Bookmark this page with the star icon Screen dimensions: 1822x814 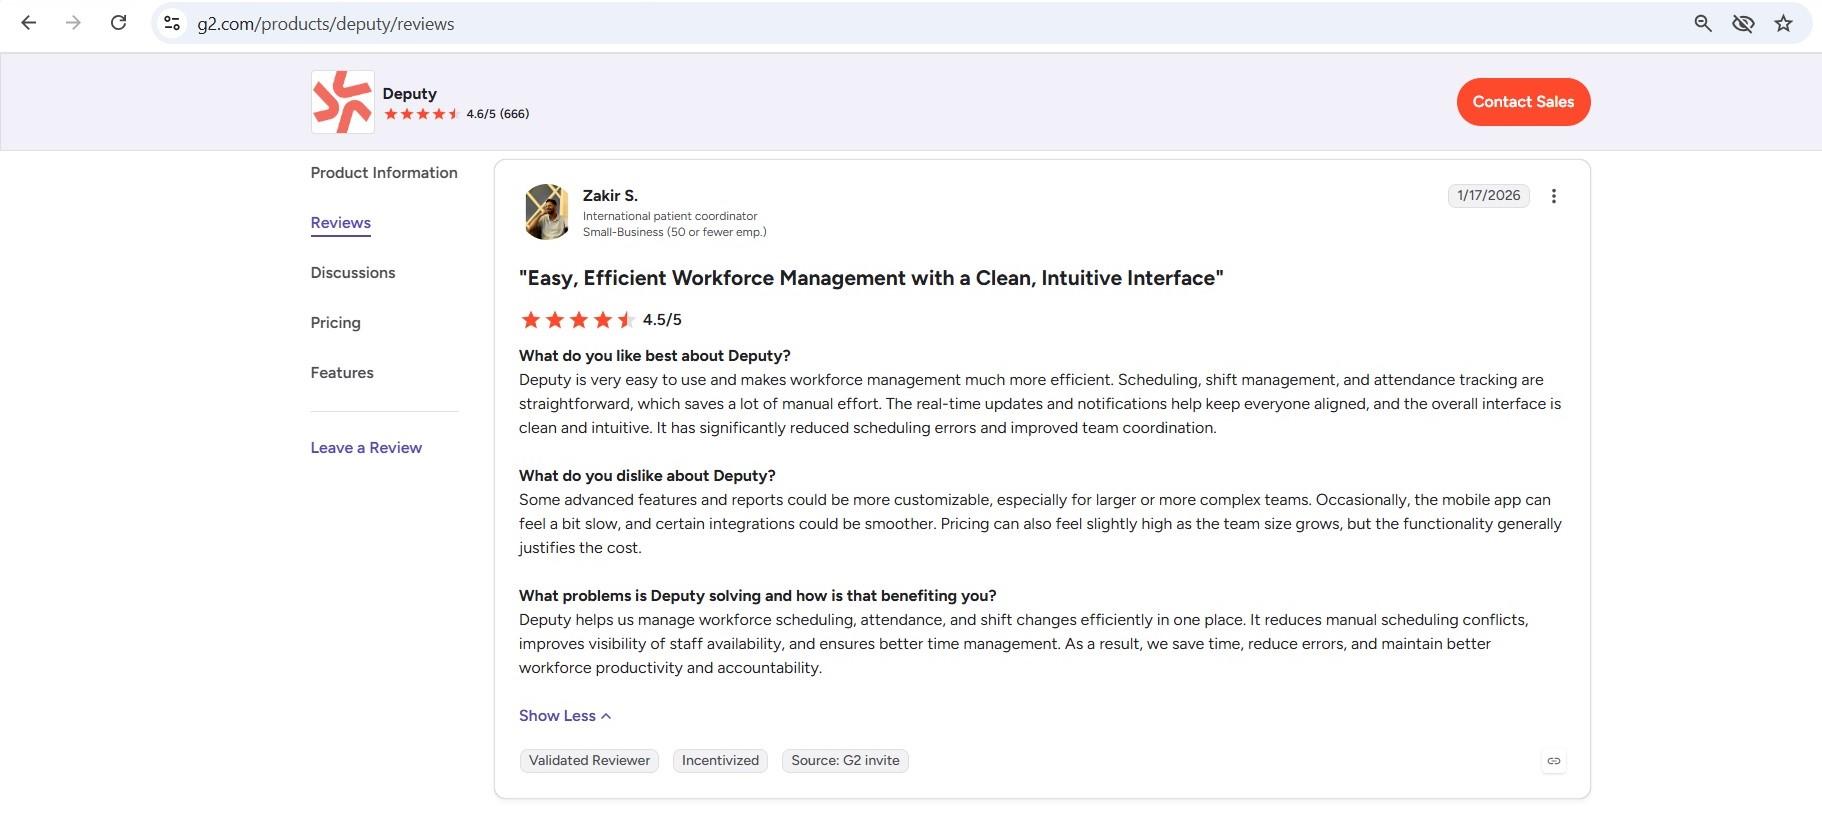click(1783, 23)
